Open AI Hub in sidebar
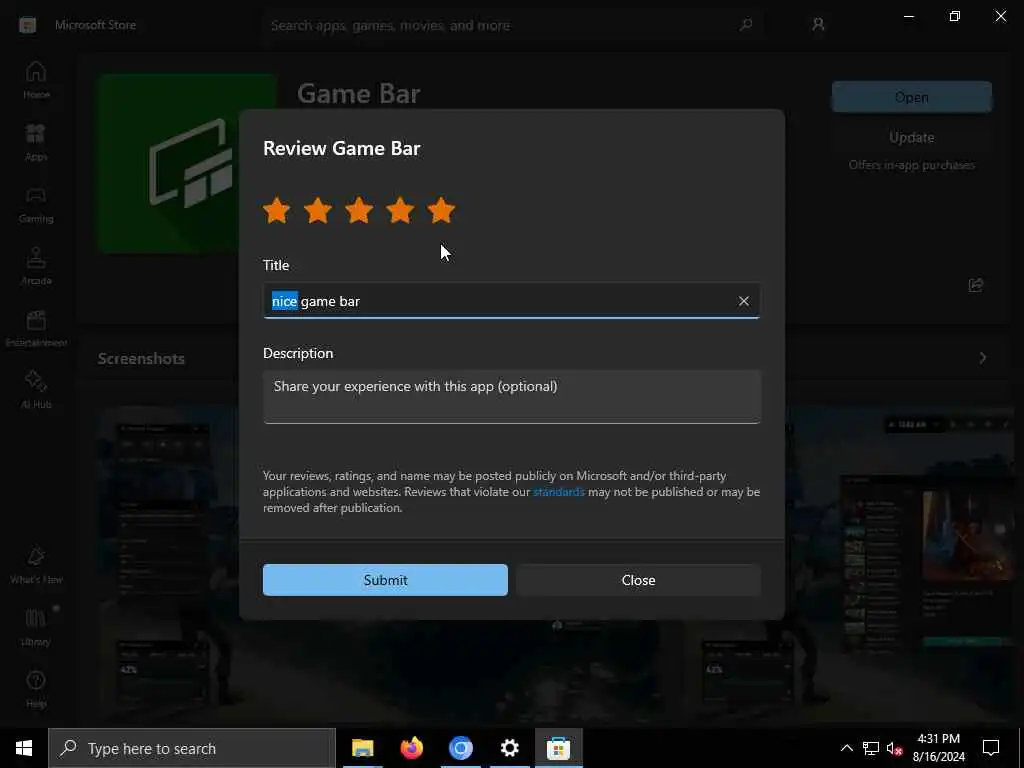Image resolution: width=1024 pixels, height=768 pixels. coord(36,391)
